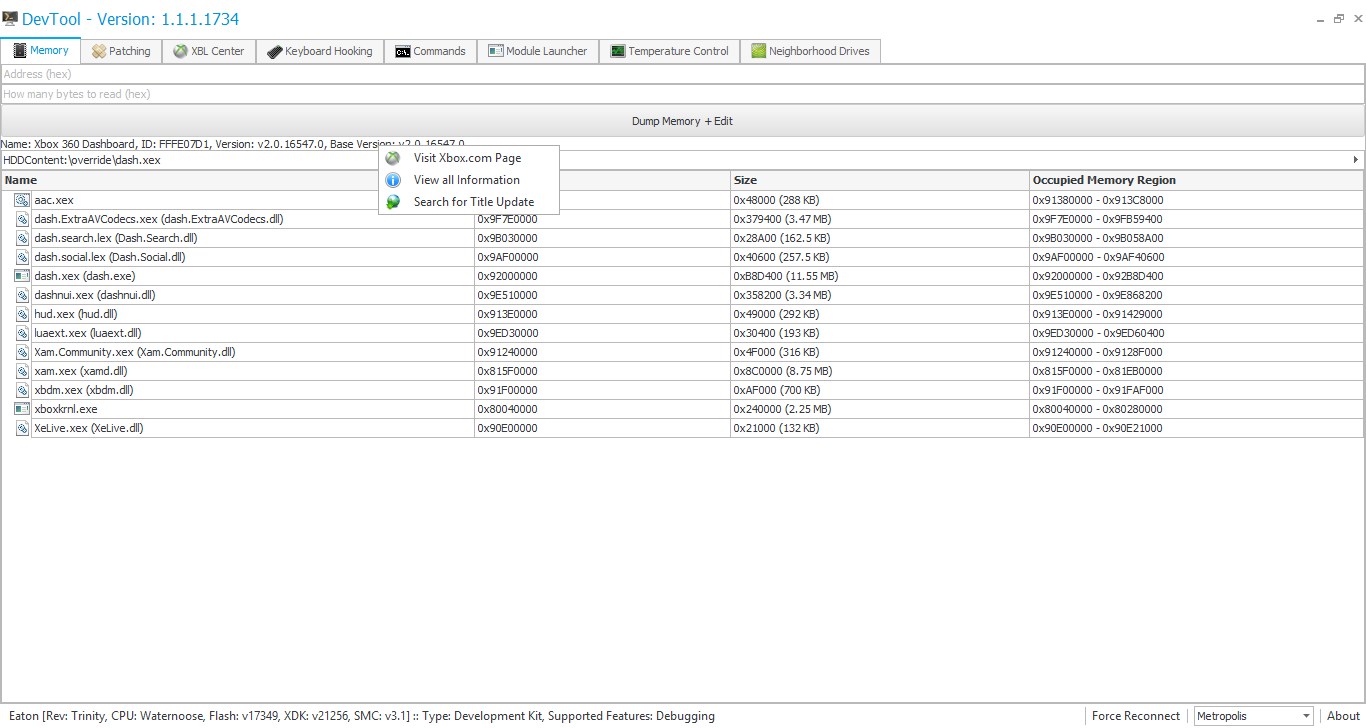
Task: Open the About link
Action: [x=1343, y=716]
